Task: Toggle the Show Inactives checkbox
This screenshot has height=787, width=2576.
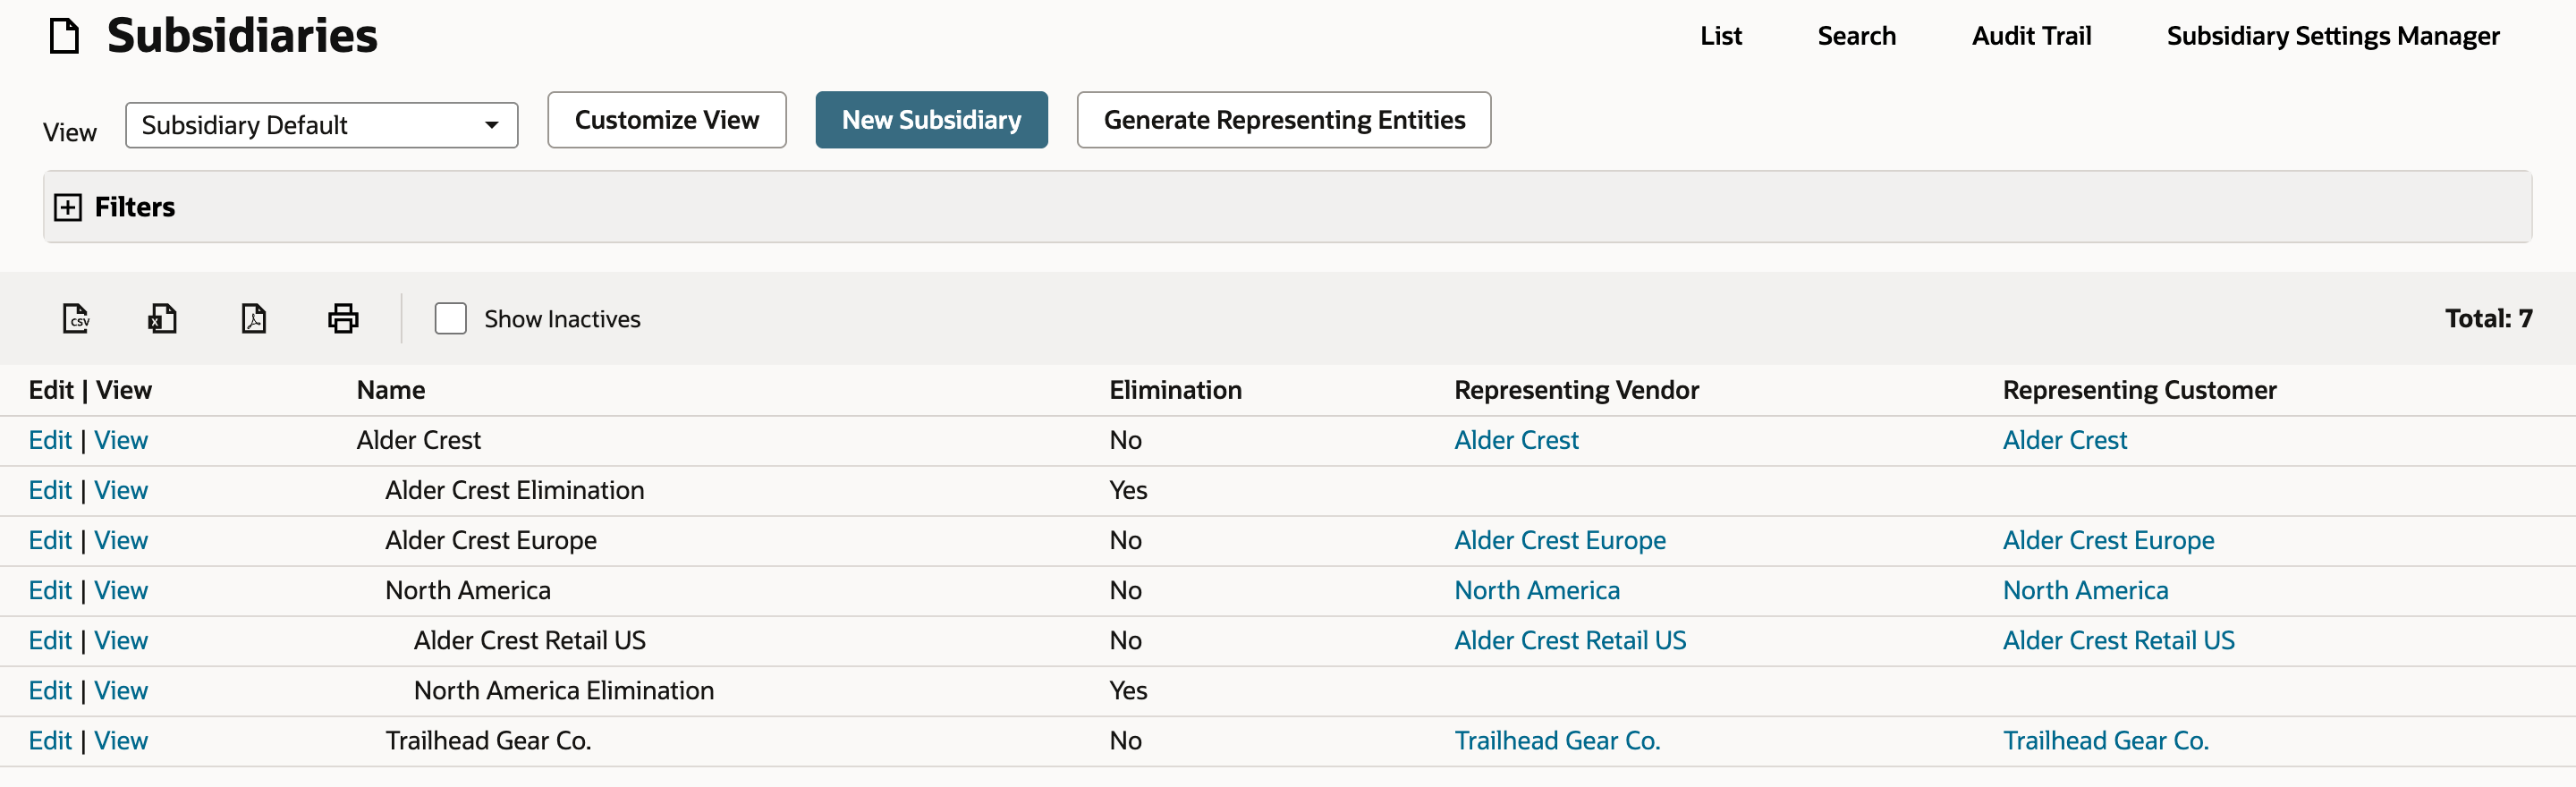Action: pyautogui.click(x=450, y=319)
